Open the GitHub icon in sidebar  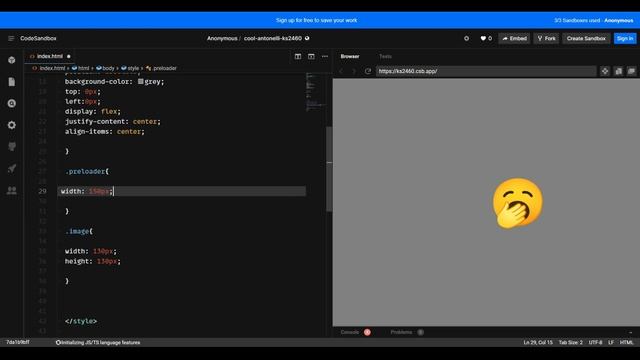point(12,147)
